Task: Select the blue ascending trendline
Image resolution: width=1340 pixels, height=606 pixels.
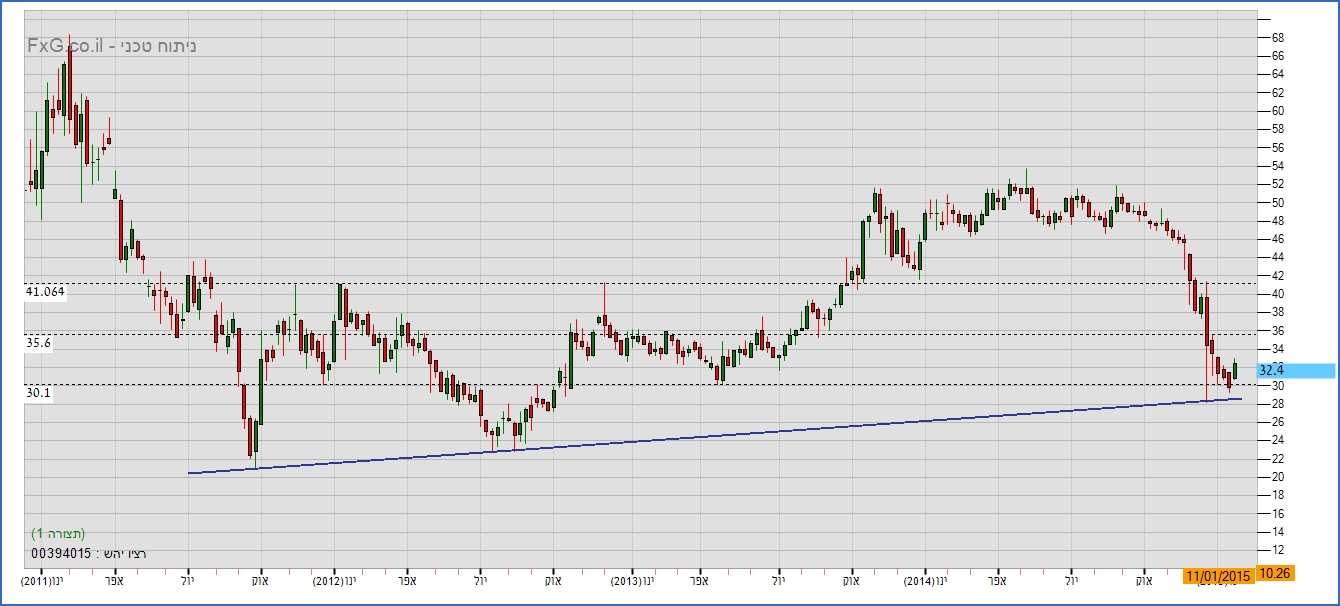Action: tap(700, 436)
